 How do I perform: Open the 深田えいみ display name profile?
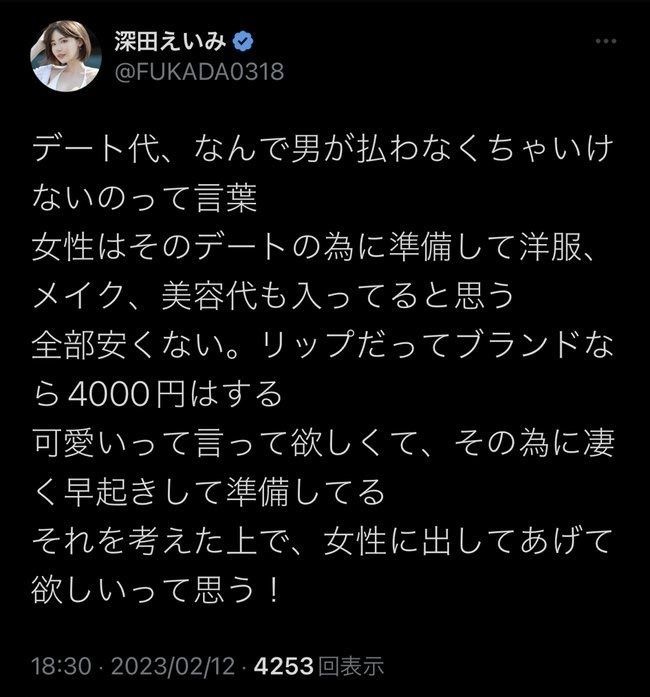point(171,42)
